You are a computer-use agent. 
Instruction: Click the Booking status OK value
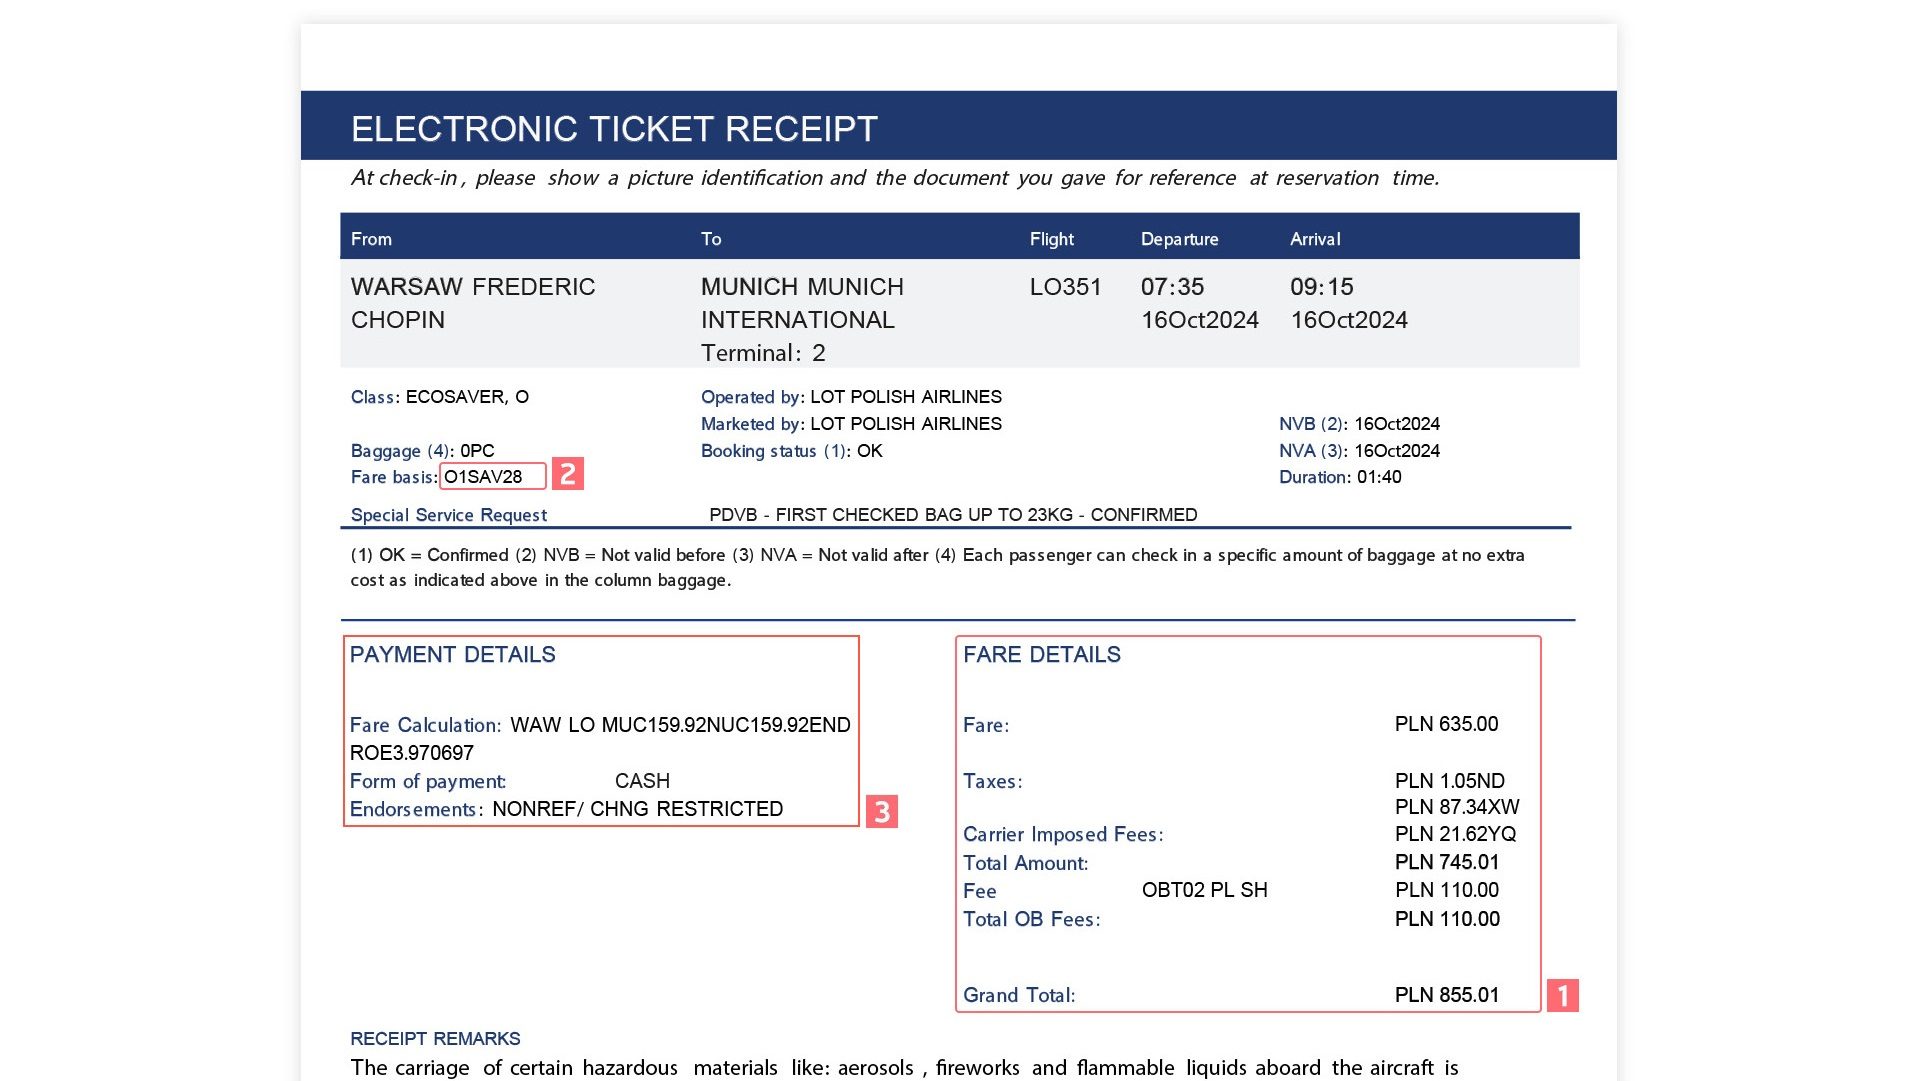pyautogui.click(x=870, y=451)
